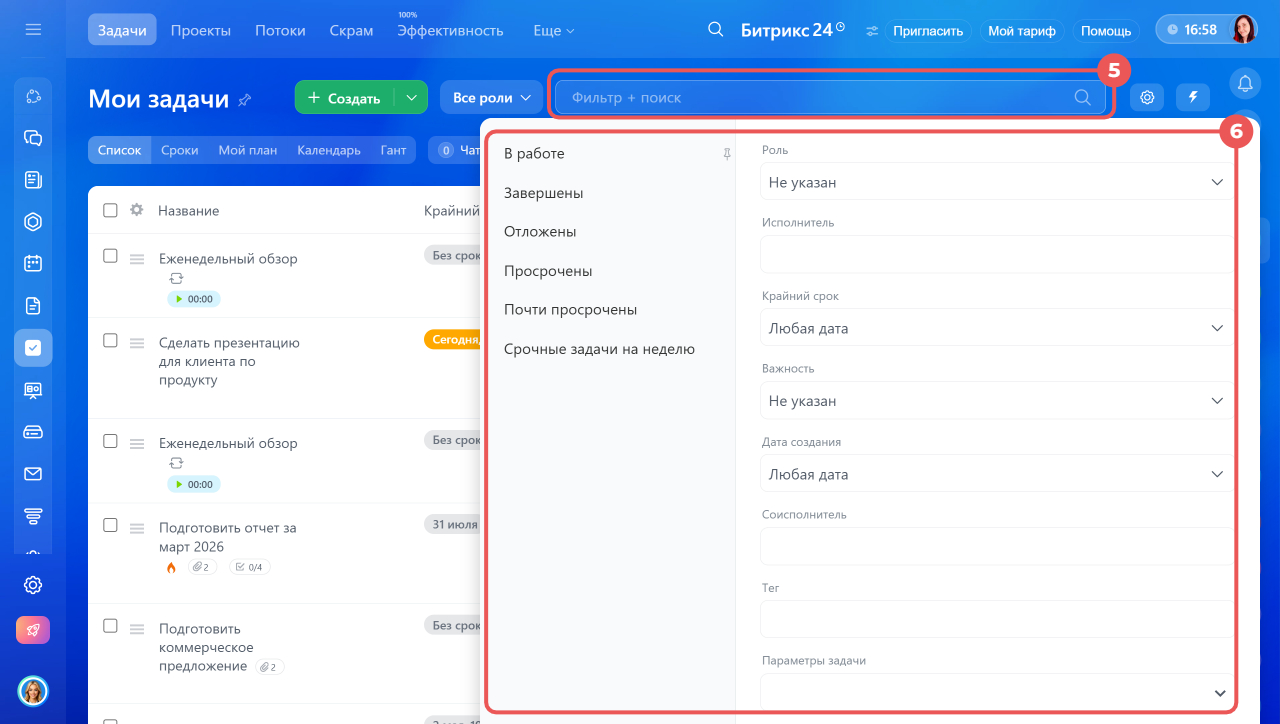Click the notifications bell icon

point(1245,82)
